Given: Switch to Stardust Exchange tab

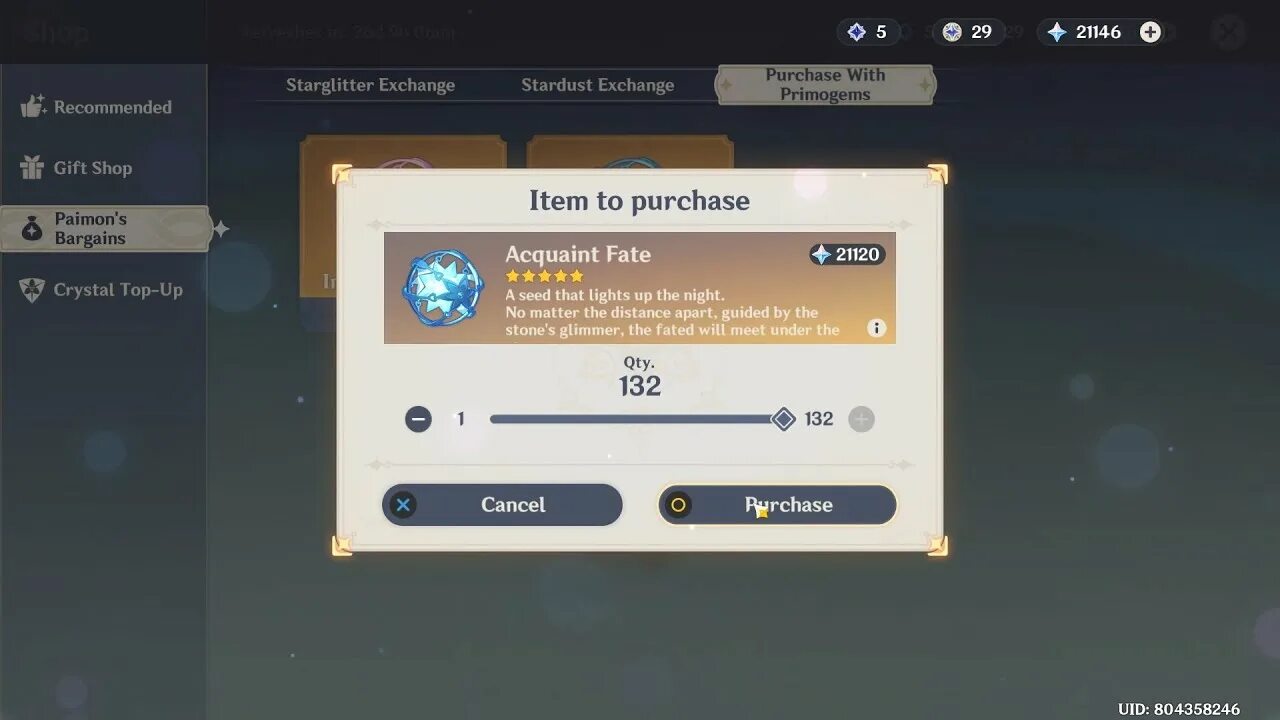Looking at the screenshot, I should (x=597, y=85).
